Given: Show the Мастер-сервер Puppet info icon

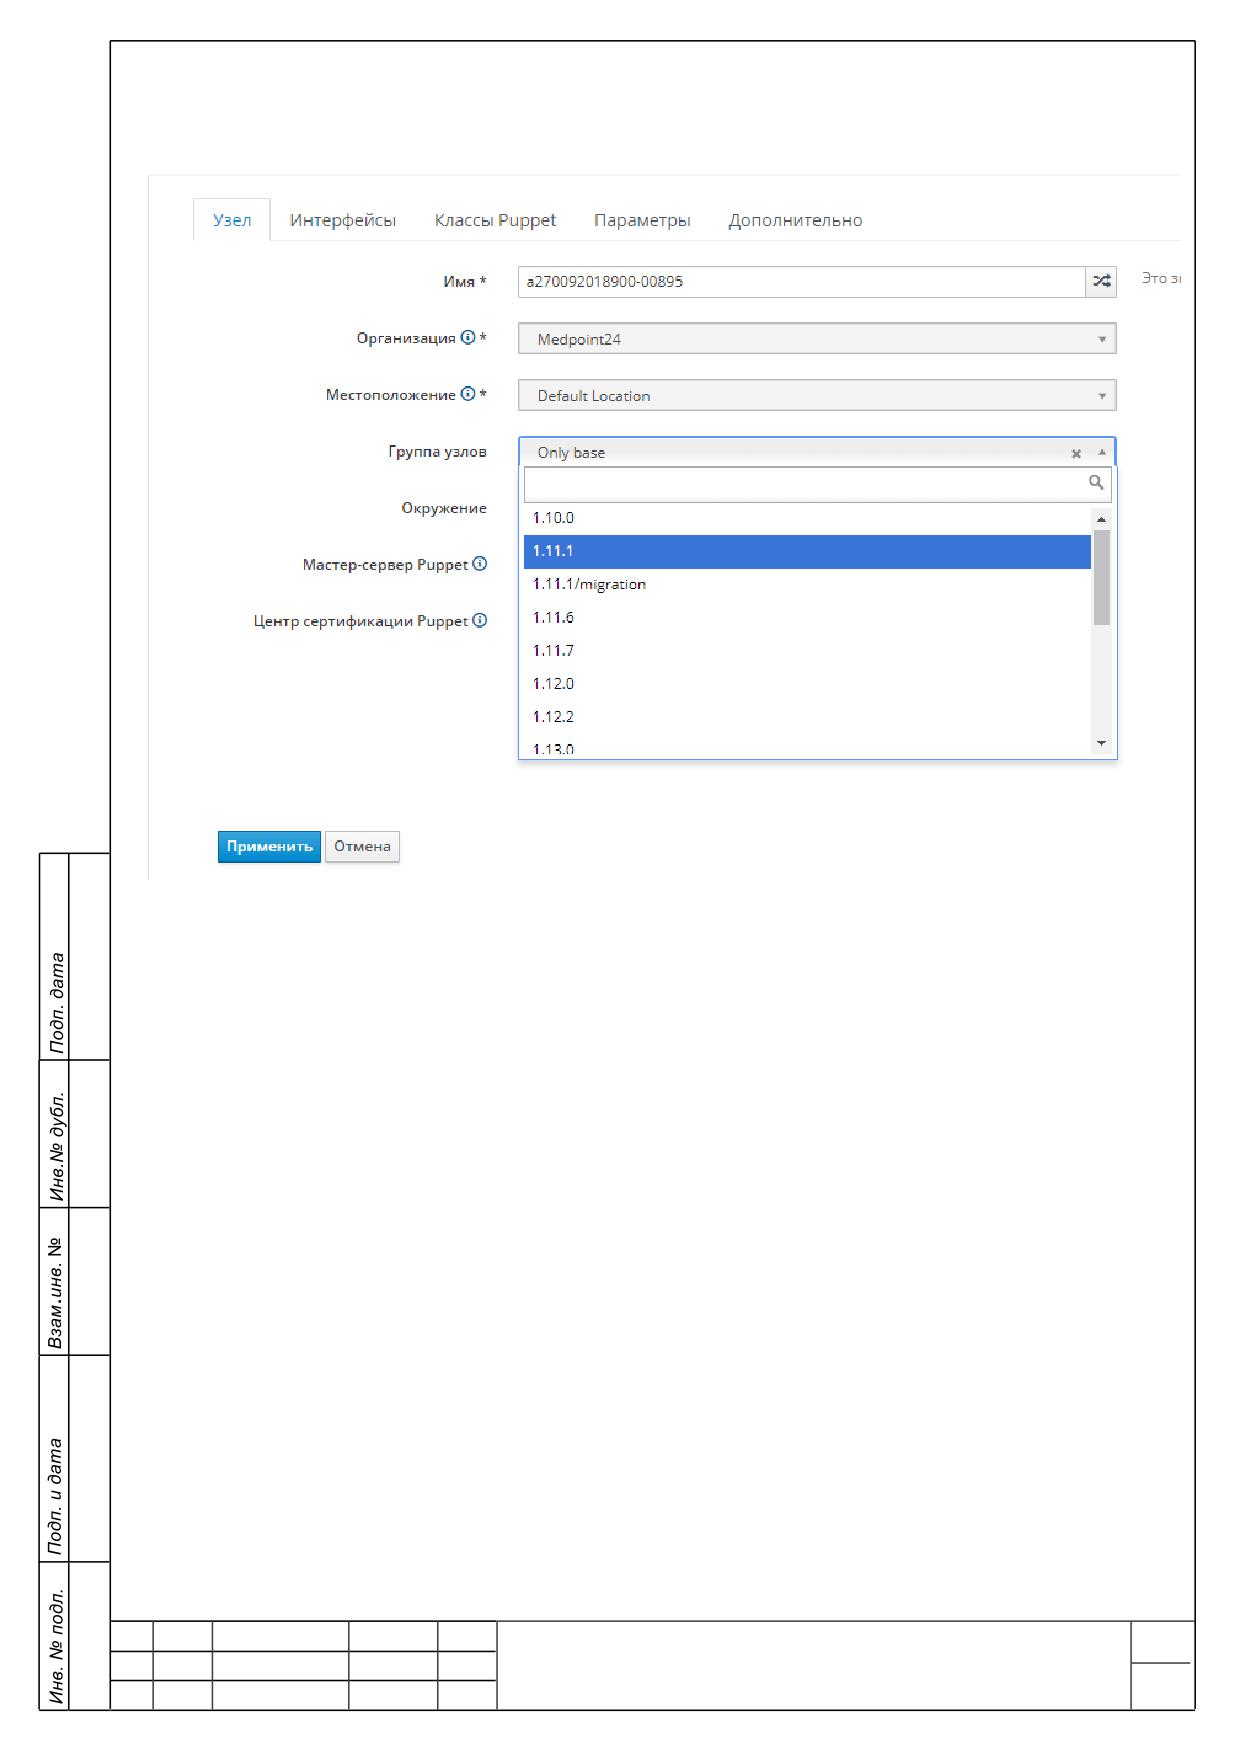Looking at the screenshot, I should 480,564.
